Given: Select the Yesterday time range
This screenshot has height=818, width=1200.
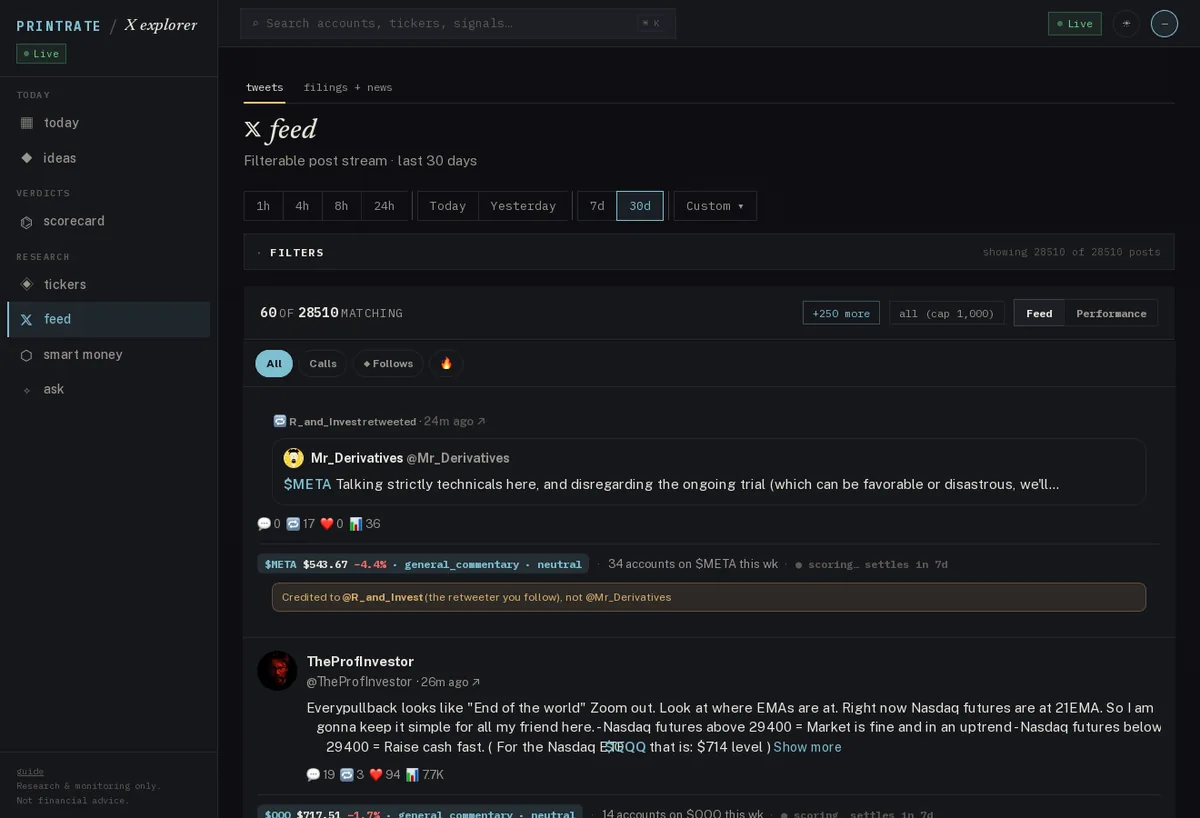Looking at the screenshot, I should (x=523, y=206).
